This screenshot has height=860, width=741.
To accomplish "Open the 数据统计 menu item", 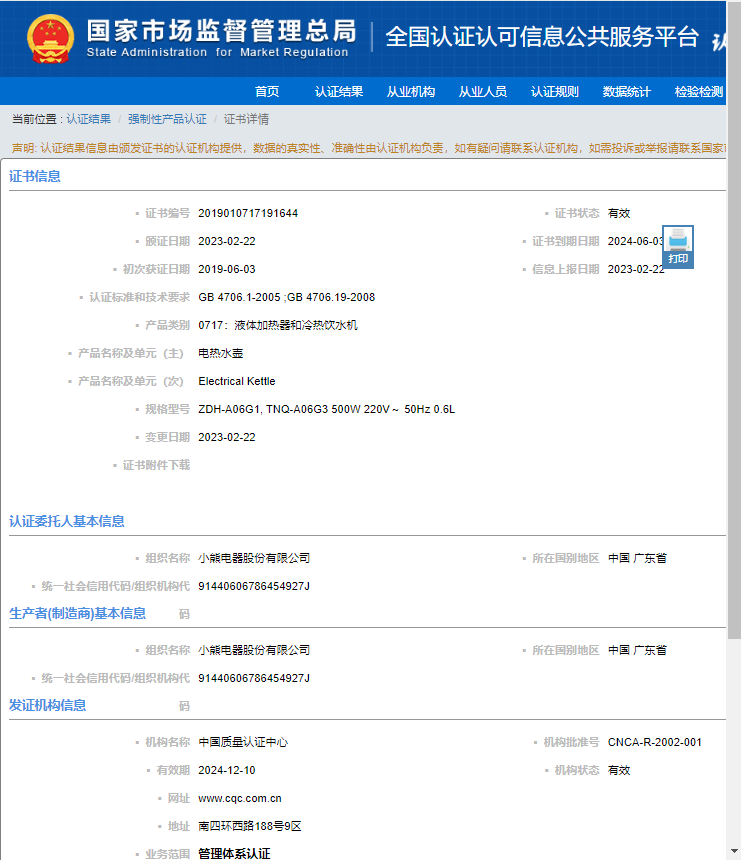I will (x=626, y=92).
